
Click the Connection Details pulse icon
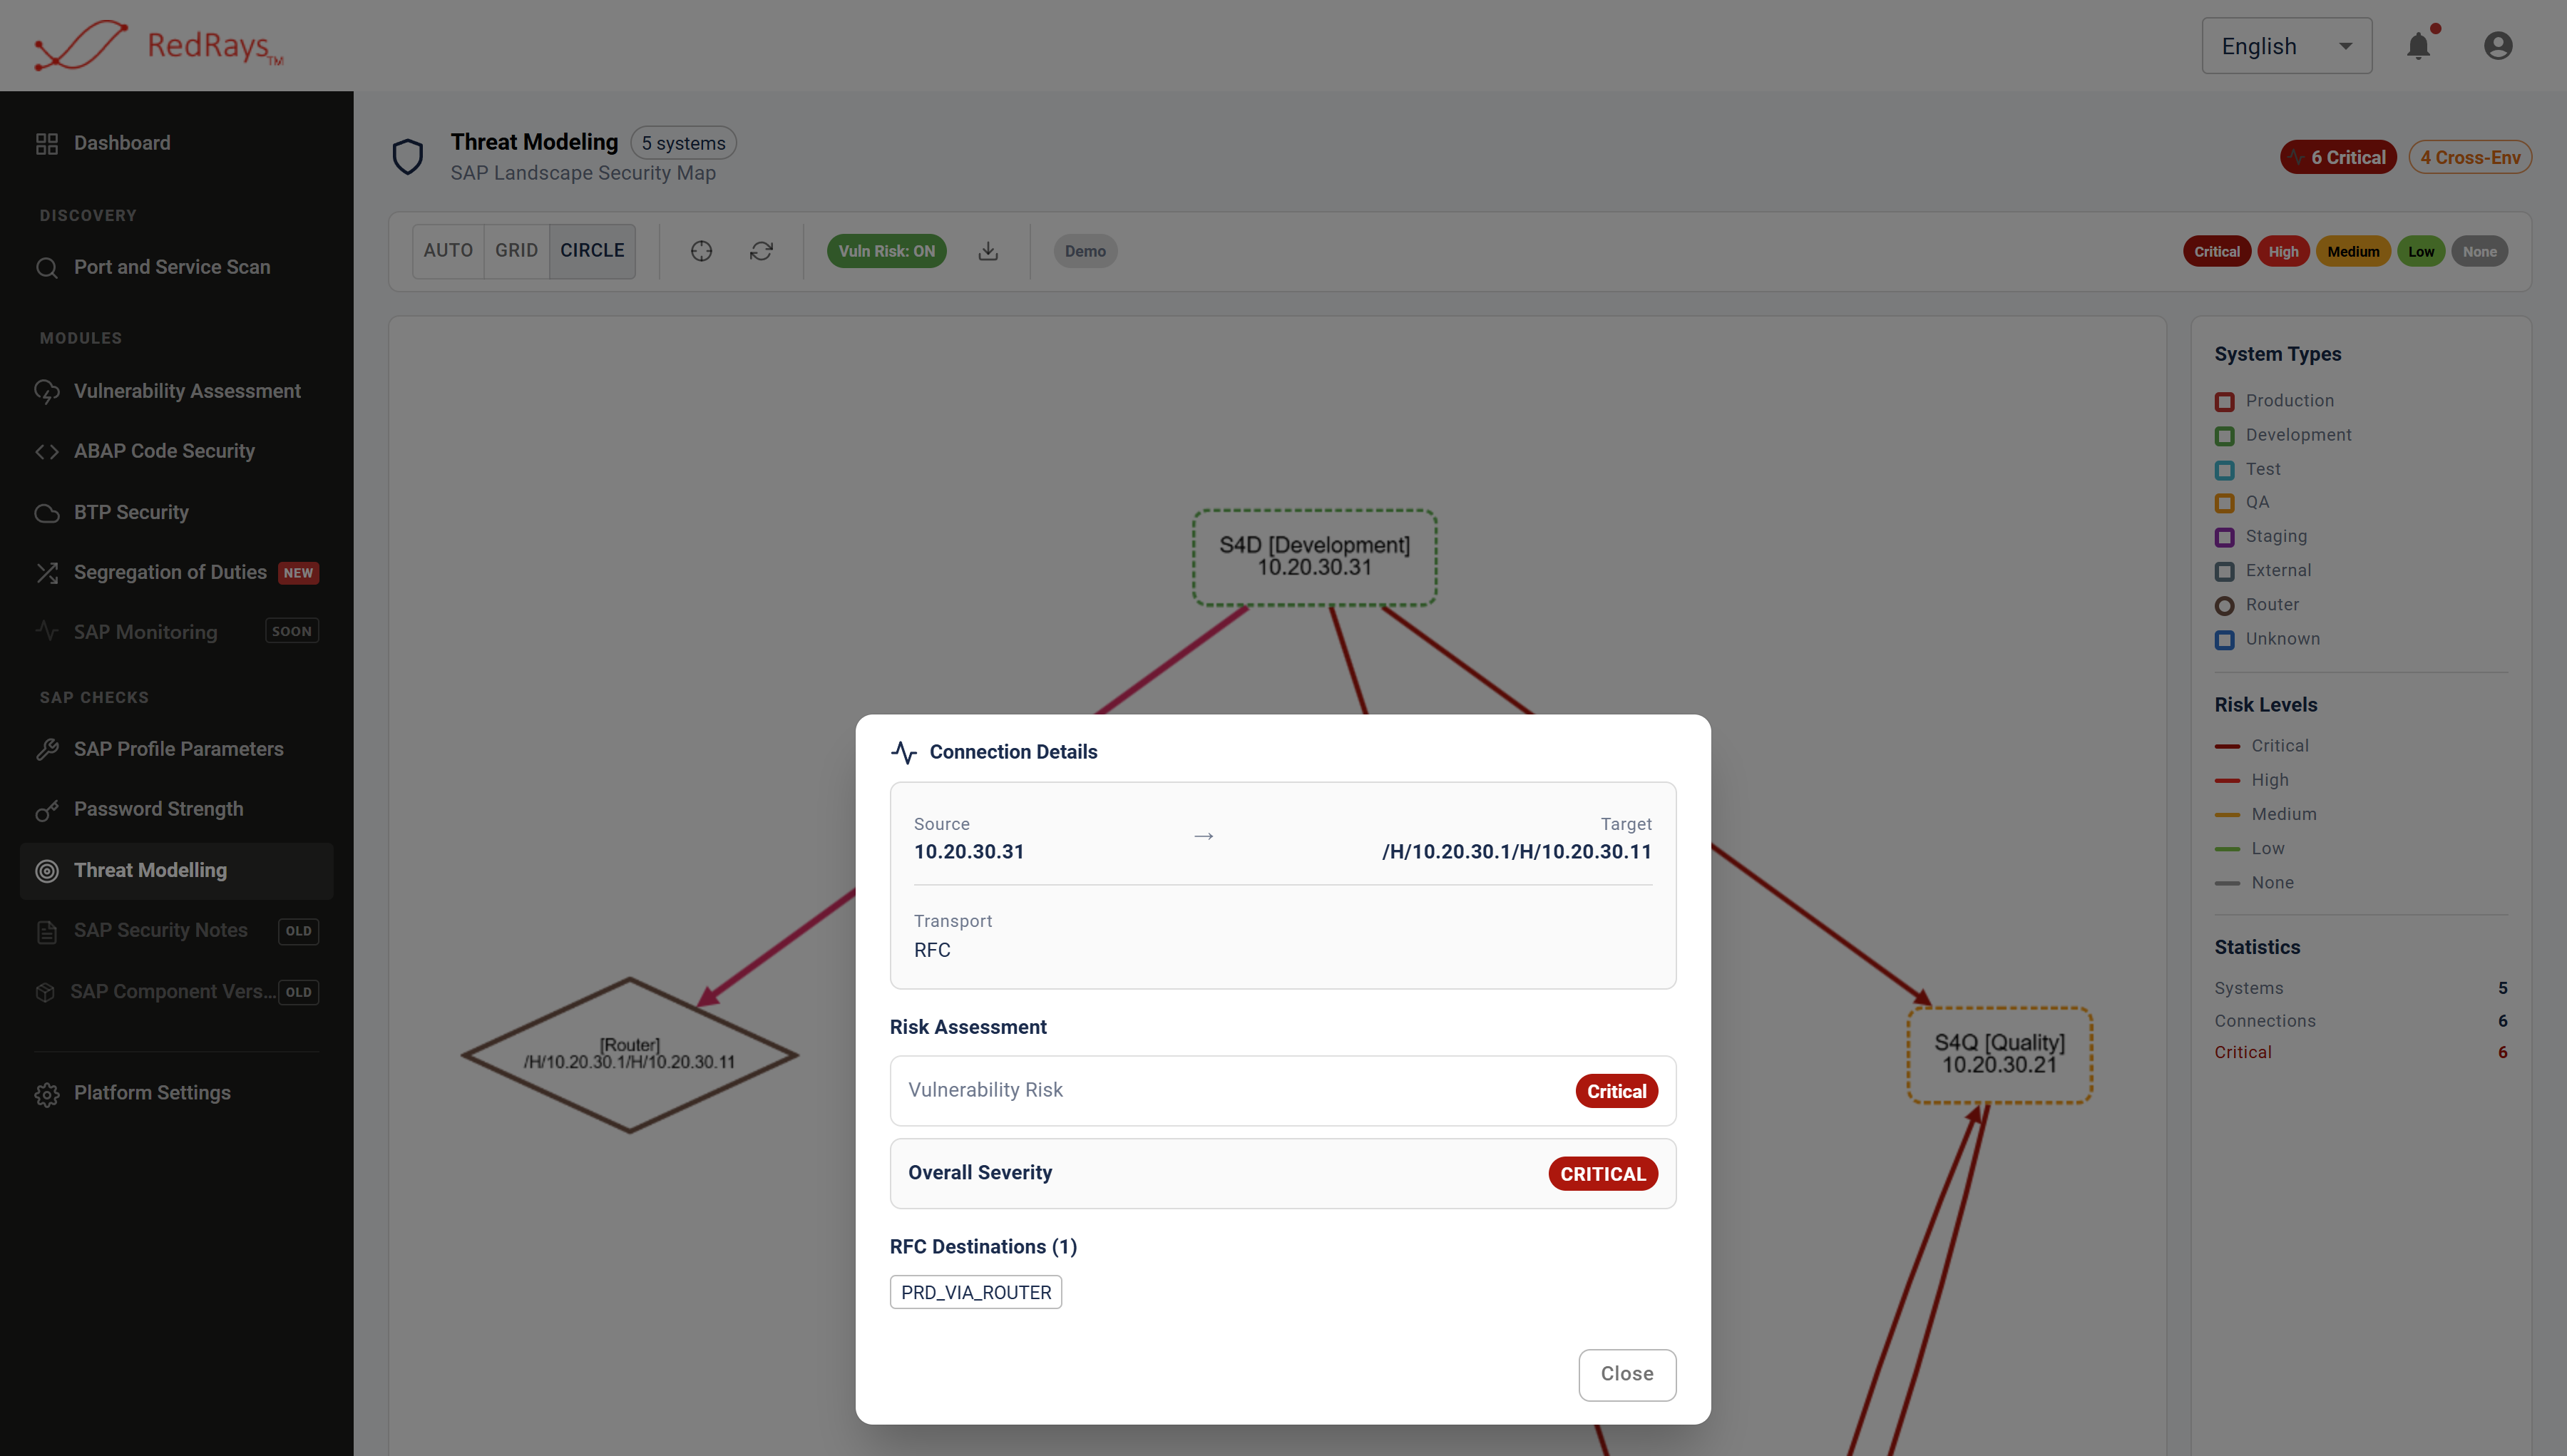pyautogui.click(x=904, y=752)
